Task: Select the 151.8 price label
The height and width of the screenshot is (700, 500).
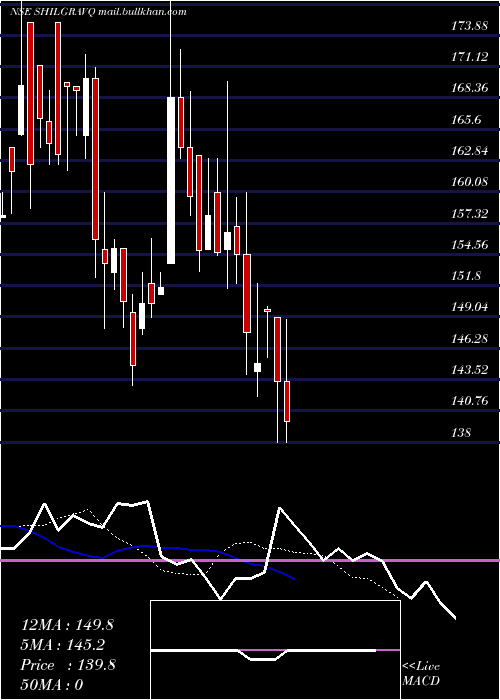Action: (466, 276)
